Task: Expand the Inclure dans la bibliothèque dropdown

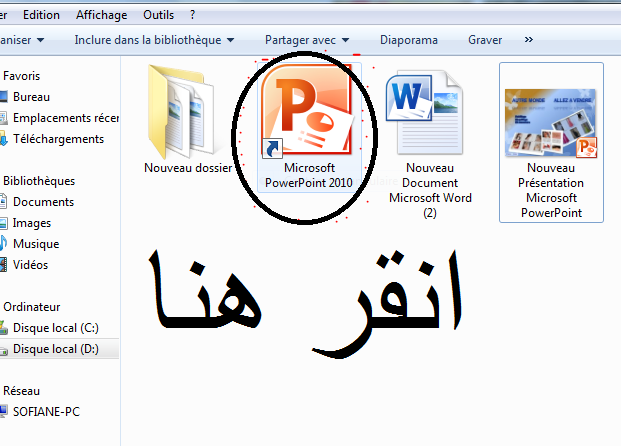Action: (154, 40)
